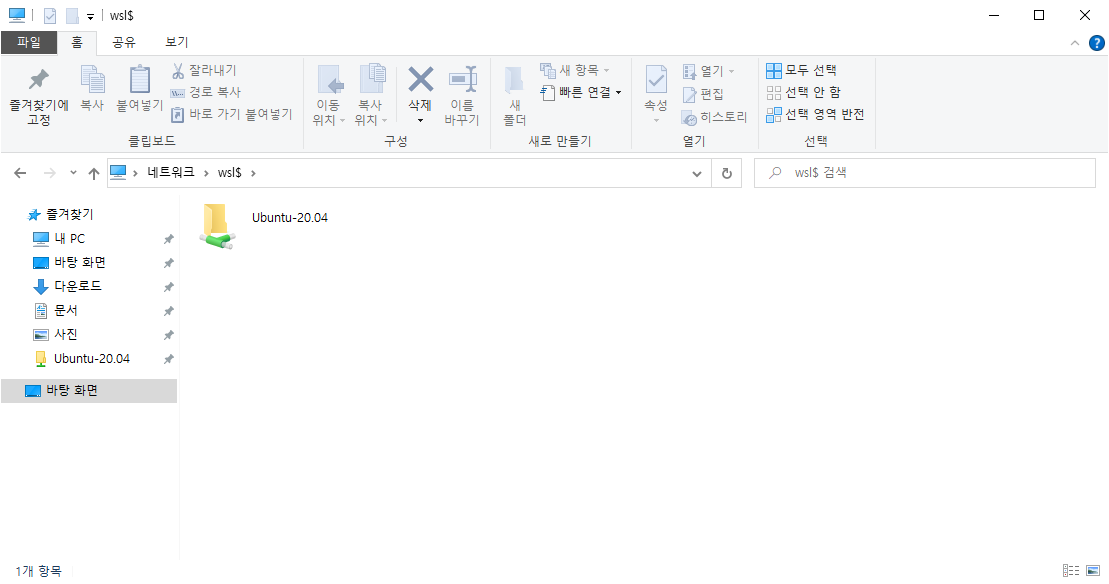Click 편집 (edit) in open group
This screenshot has height=584, width=1109.
(702, 94)
